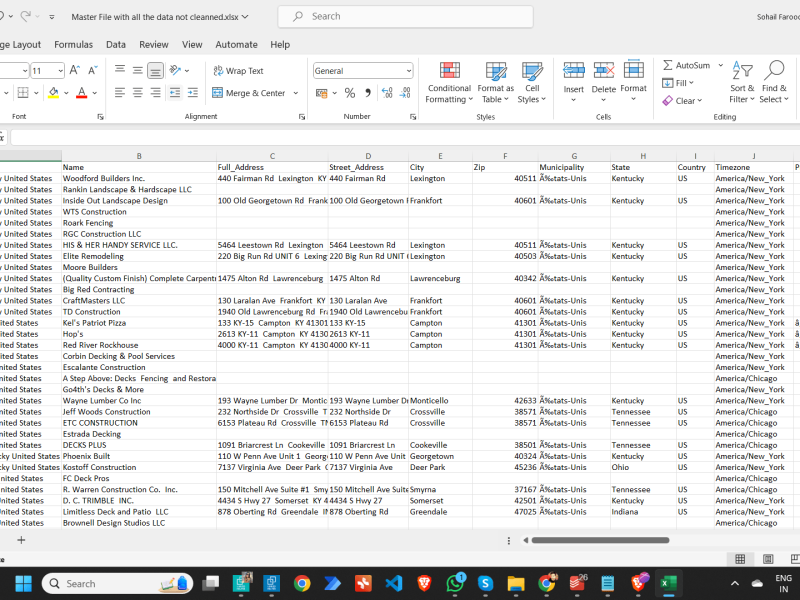Image resolution: width=800 pixels, height=600 pixels.
Task: Open Google Chrome from taskbar
Action: [302, 583]
